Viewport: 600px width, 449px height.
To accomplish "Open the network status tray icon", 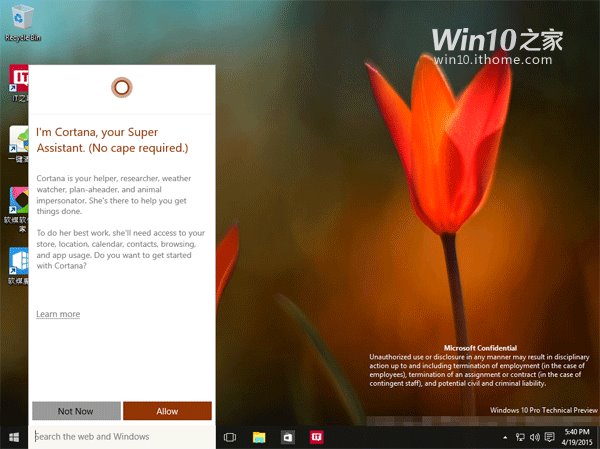I will [x=520, y=437].
